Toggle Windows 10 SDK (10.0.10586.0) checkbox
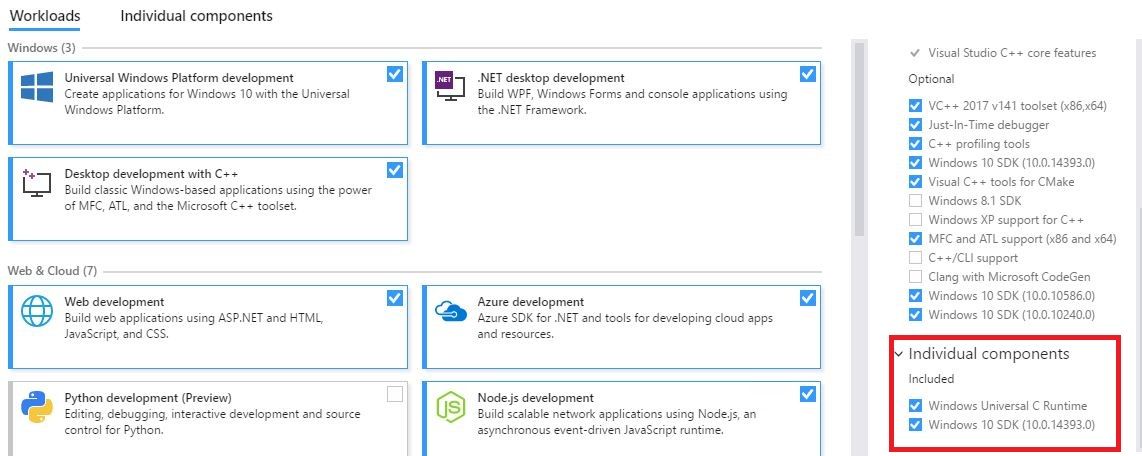The image size is (1142, 456). tap(915, 296)
